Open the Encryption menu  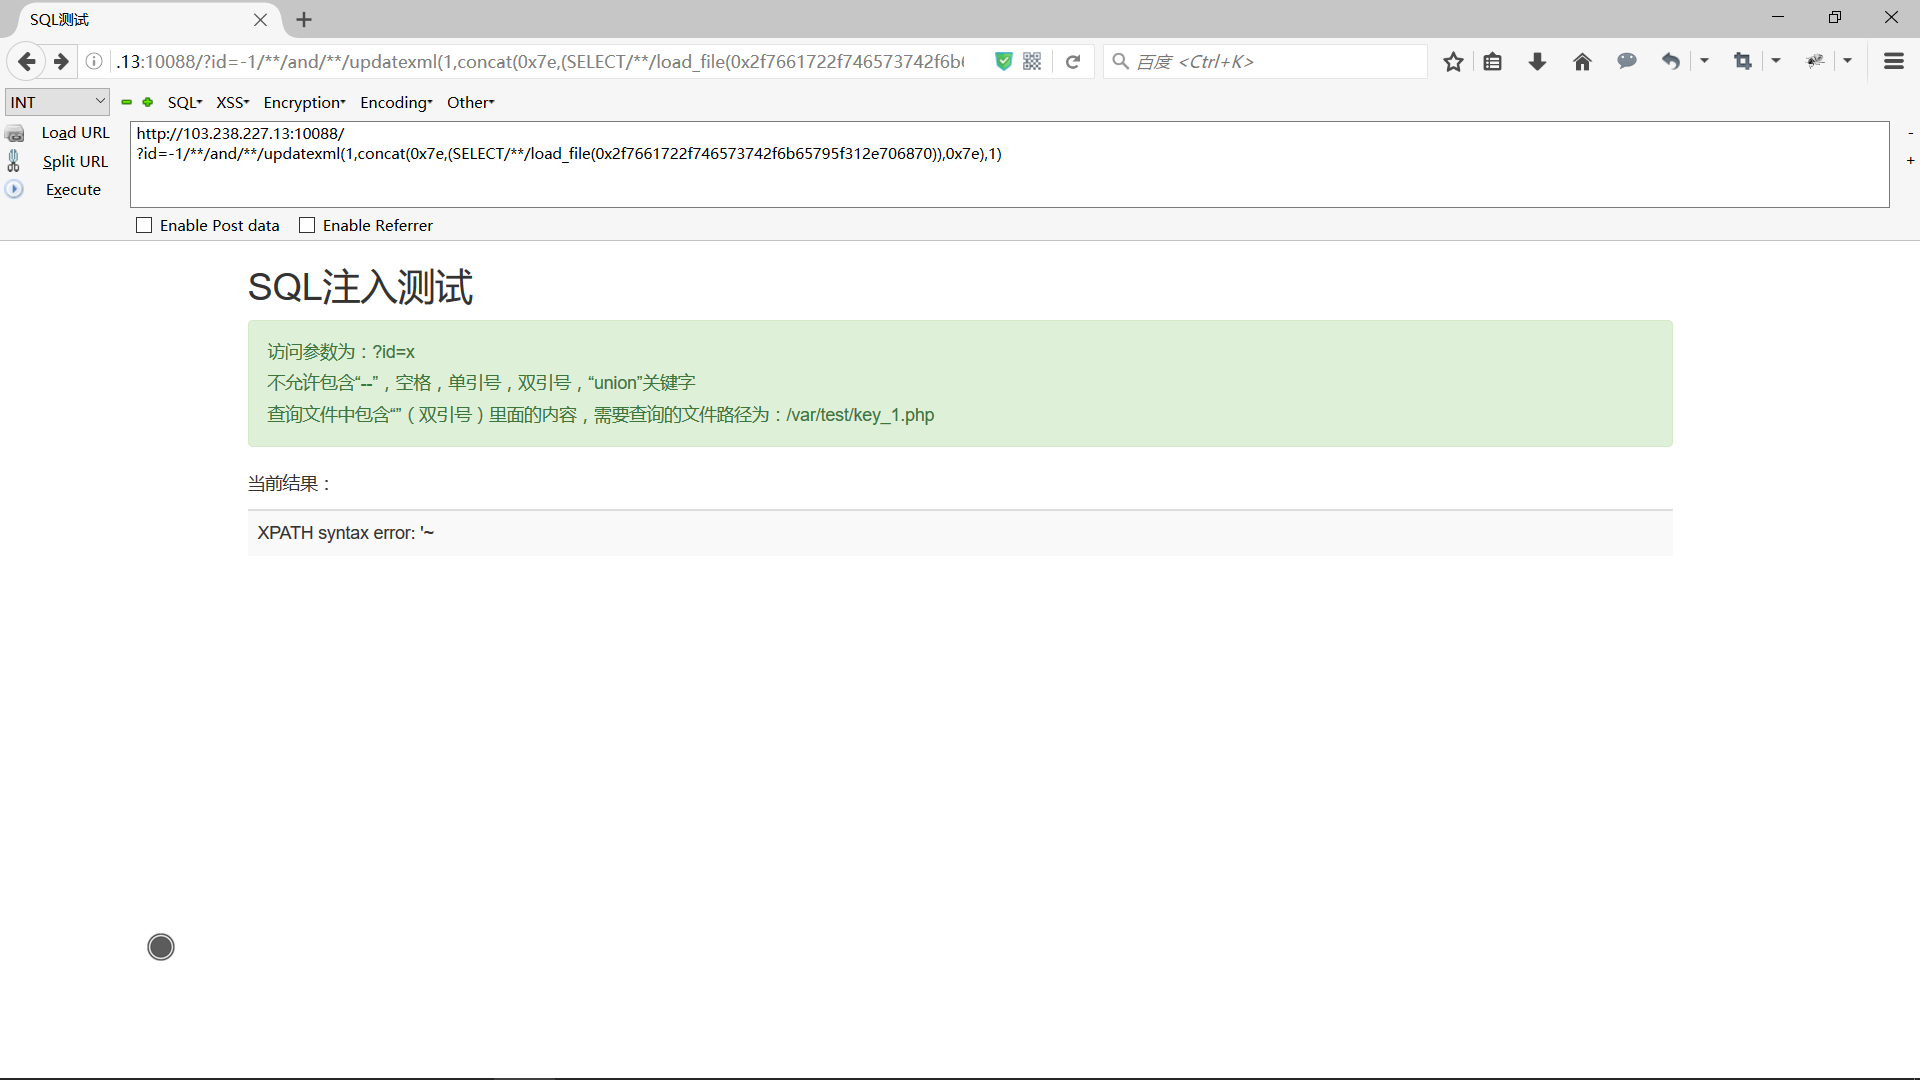304,103
